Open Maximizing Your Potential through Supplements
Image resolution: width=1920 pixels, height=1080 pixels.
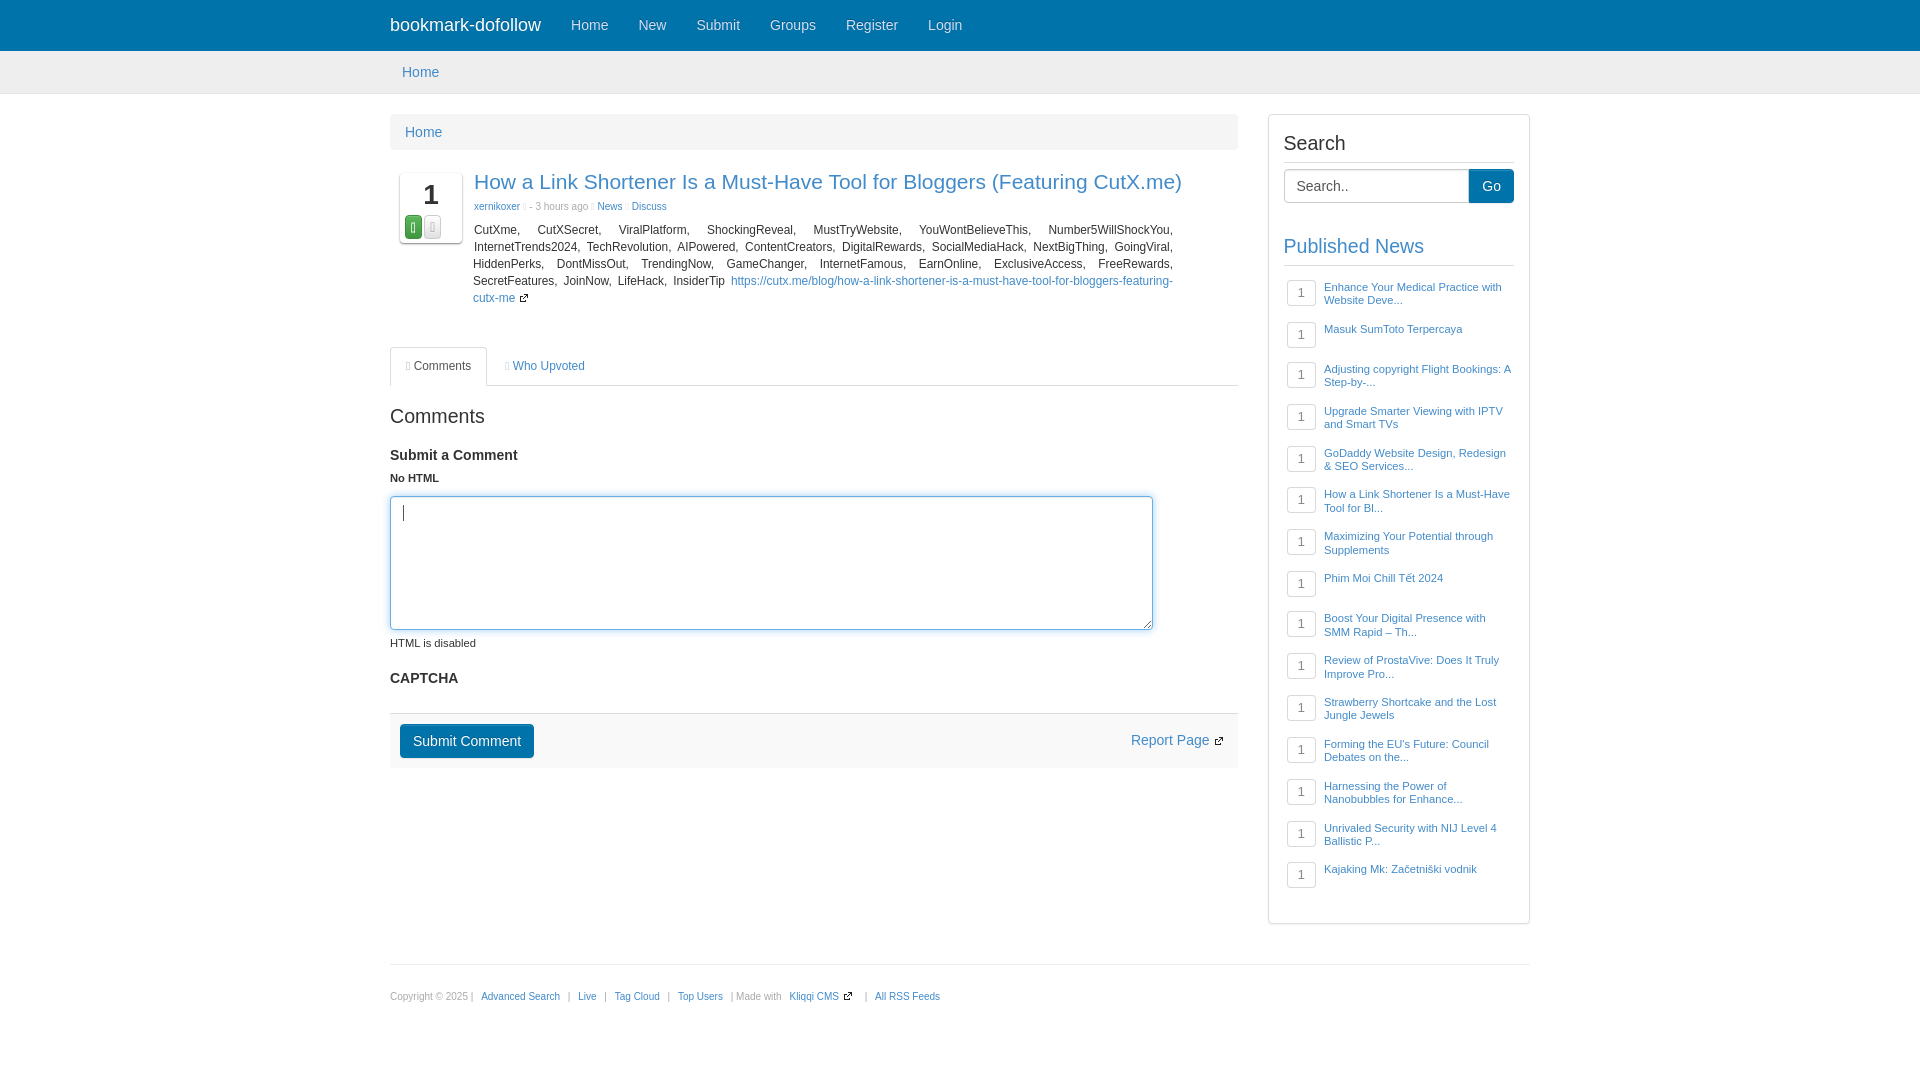click(1408, 543)
